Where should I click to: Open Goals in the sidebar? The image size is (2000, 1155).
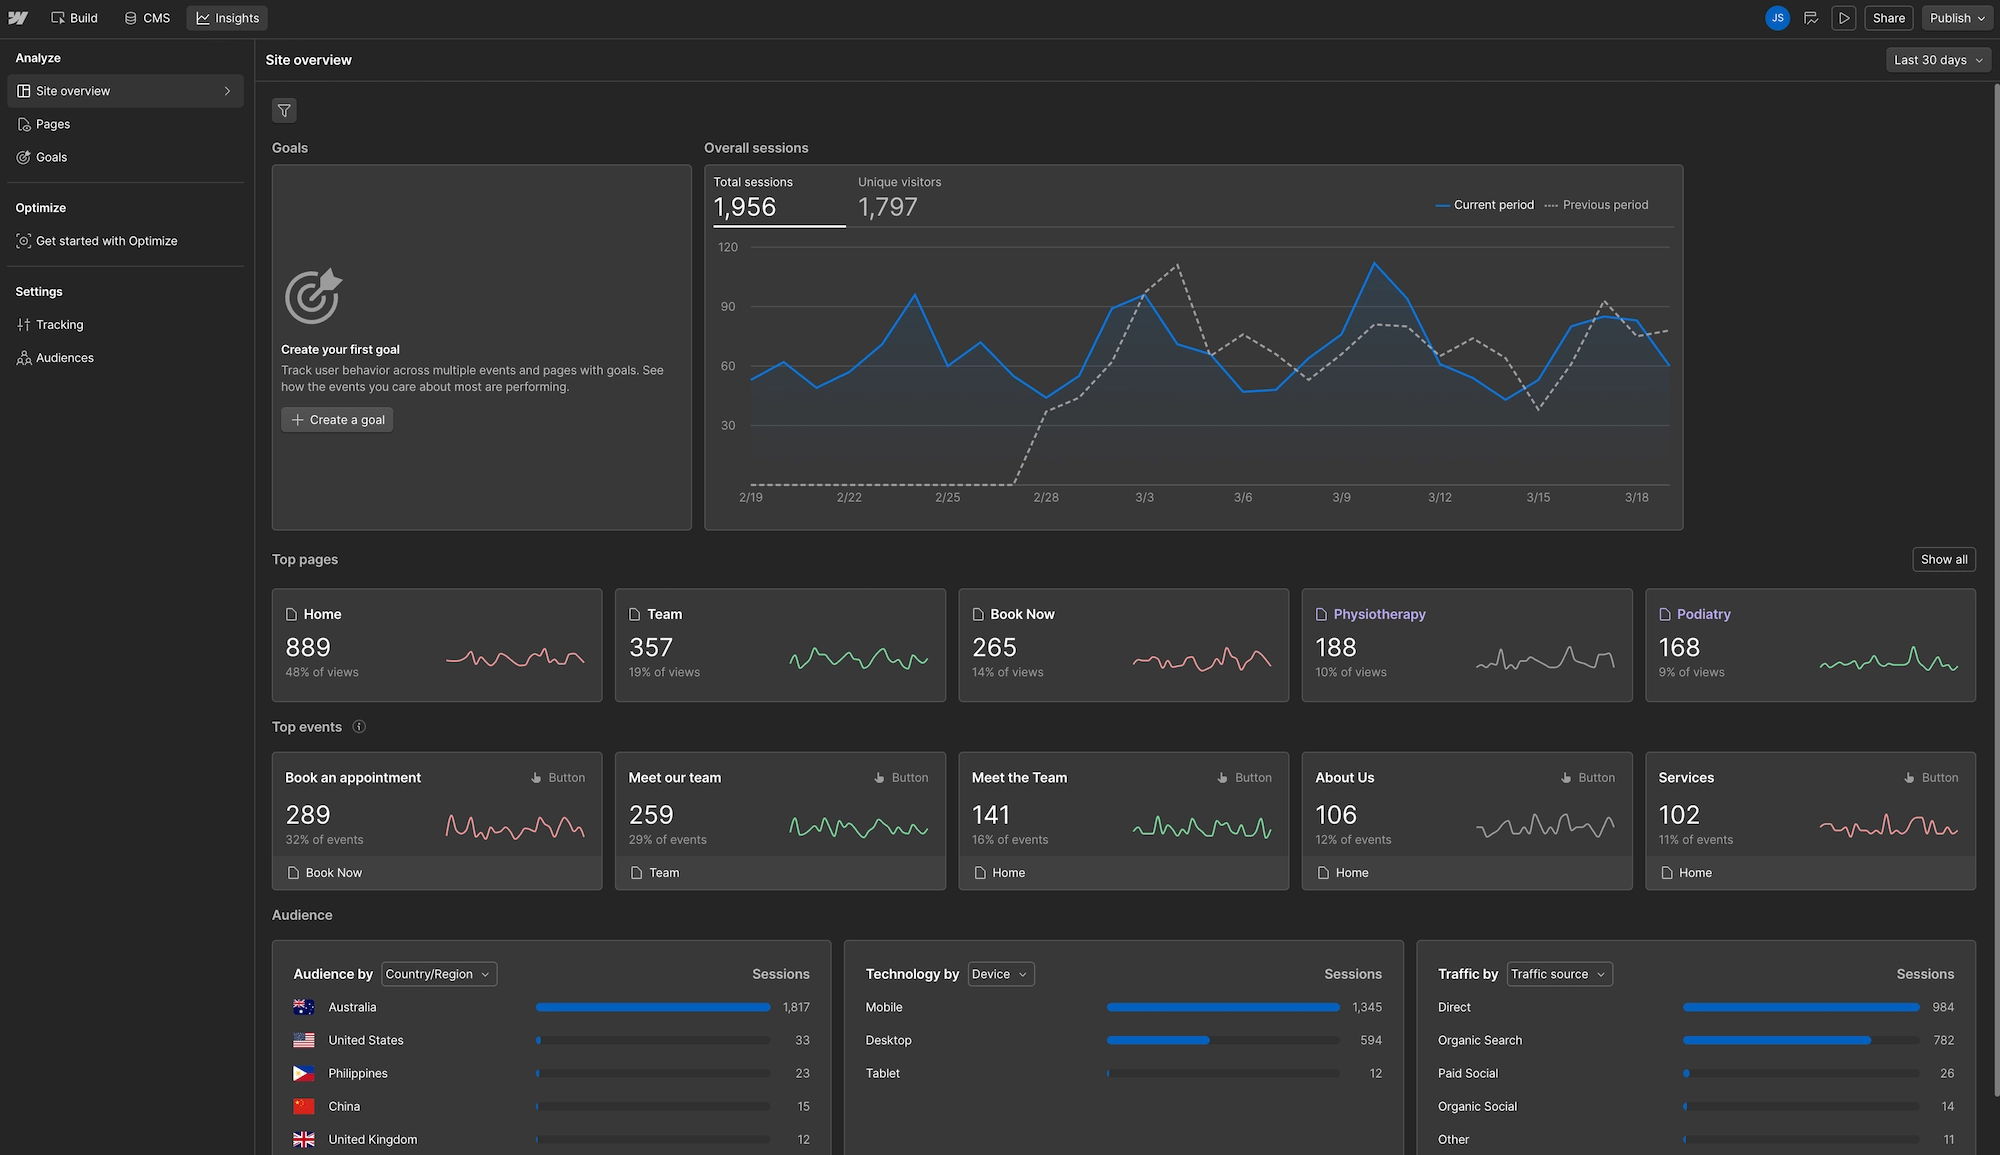click(x=51, y=157)
